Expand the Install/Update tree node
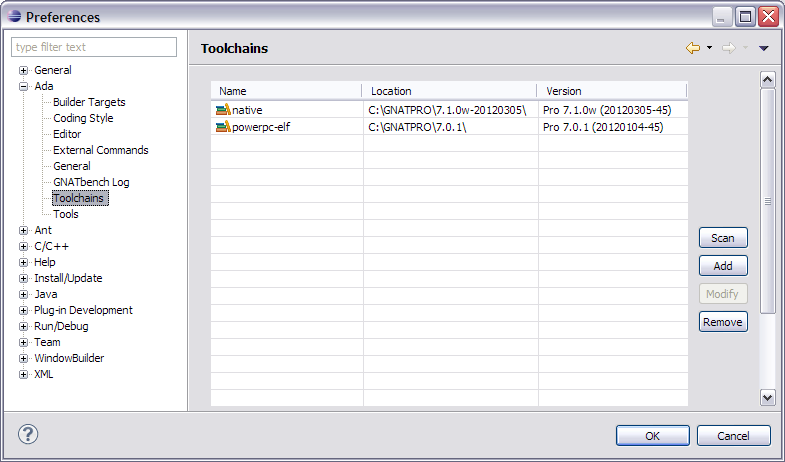This screenshot has width=785, height=462. coord(23,278)
